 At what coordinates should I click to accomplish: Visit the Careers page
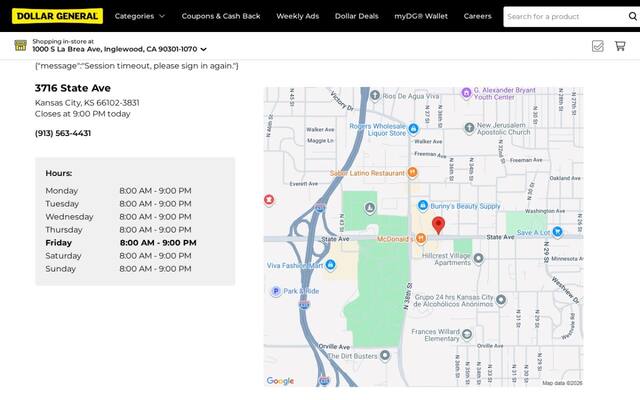coord(478,16)
